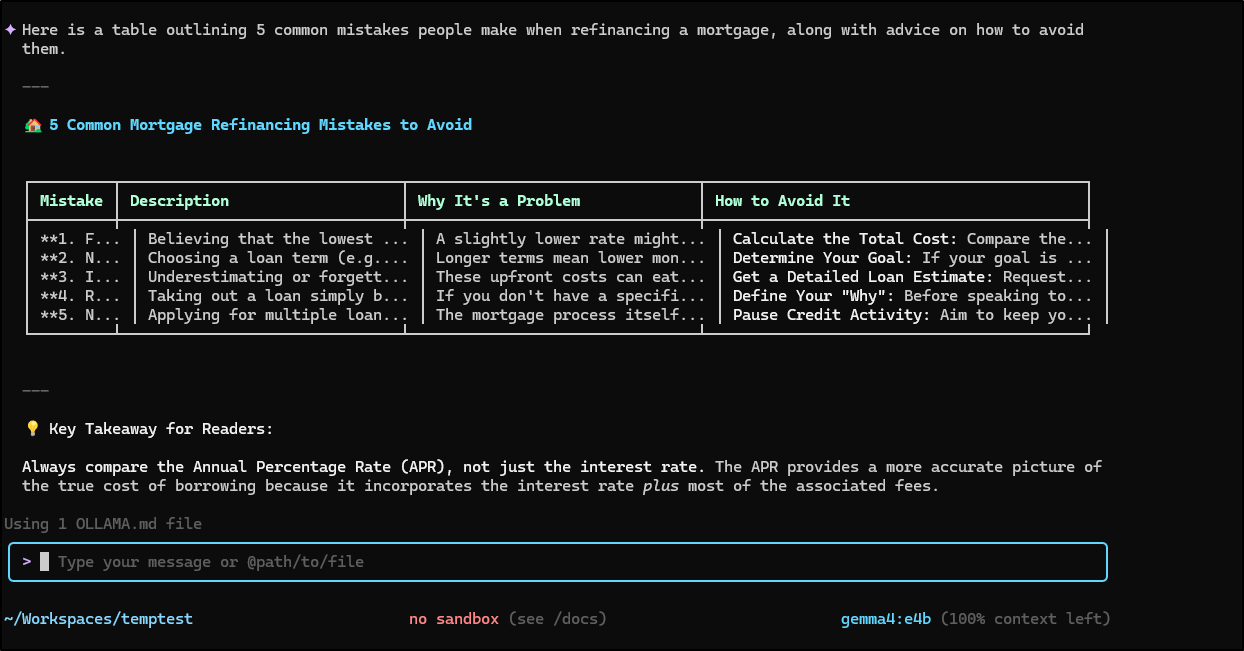Click the 'no sandbox' status indicator

(453, 619)
